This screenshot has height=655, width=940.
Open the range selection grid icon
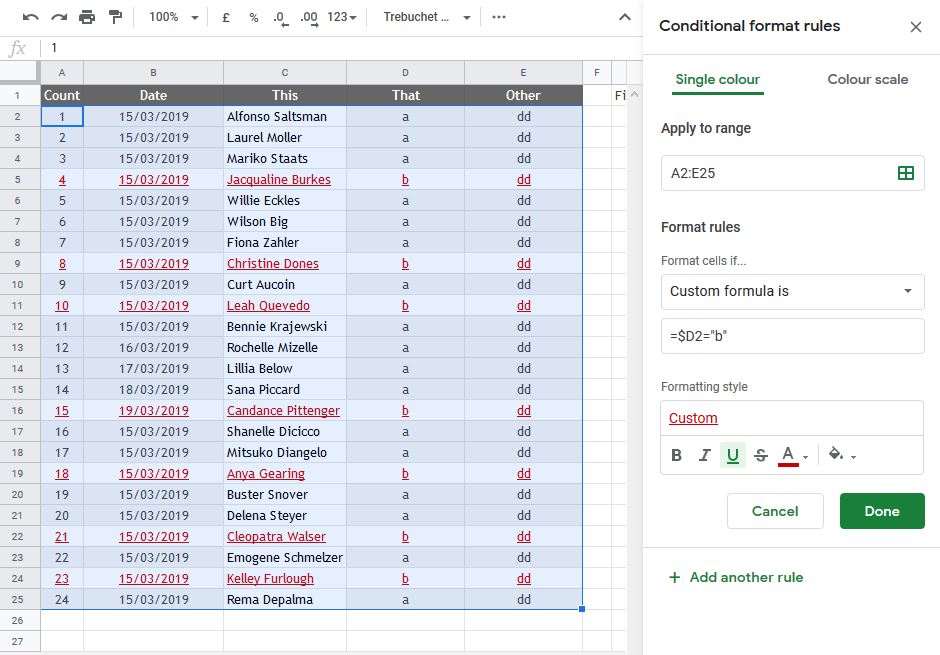pyautogui.click(x=906, y=172)
